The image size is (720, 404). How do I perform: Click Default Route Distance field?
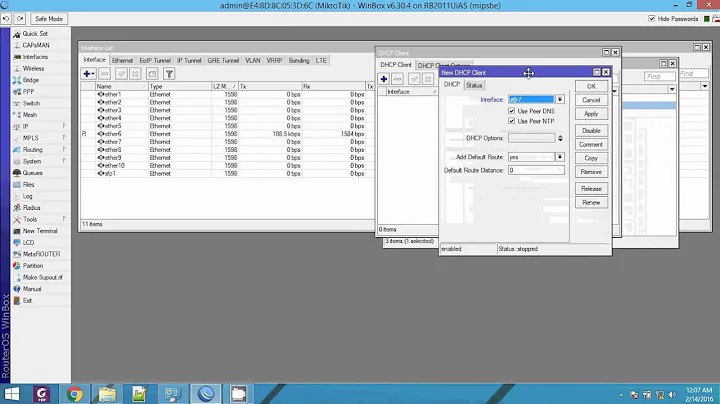tap(536, 170)
